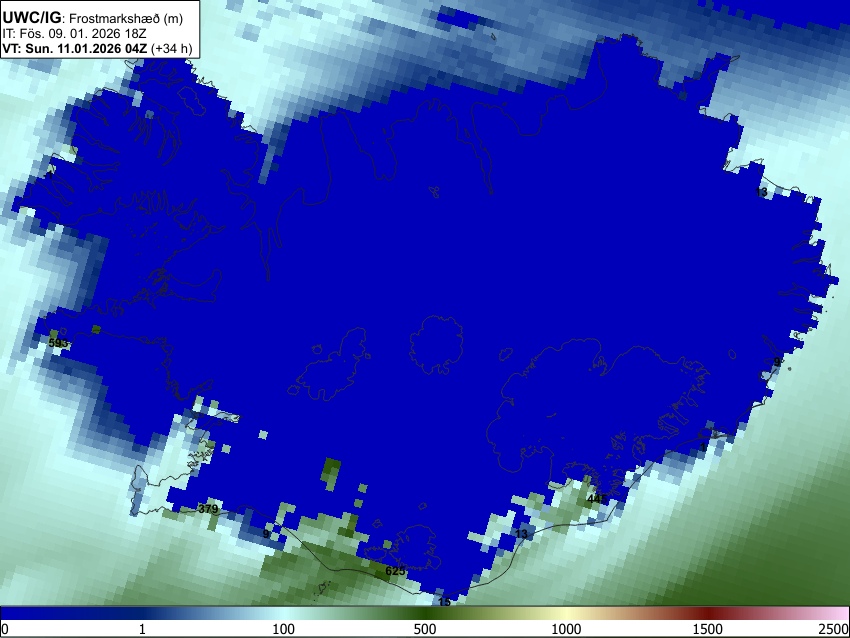Click the dark green colorbar segment above 500

pos(425,613)
